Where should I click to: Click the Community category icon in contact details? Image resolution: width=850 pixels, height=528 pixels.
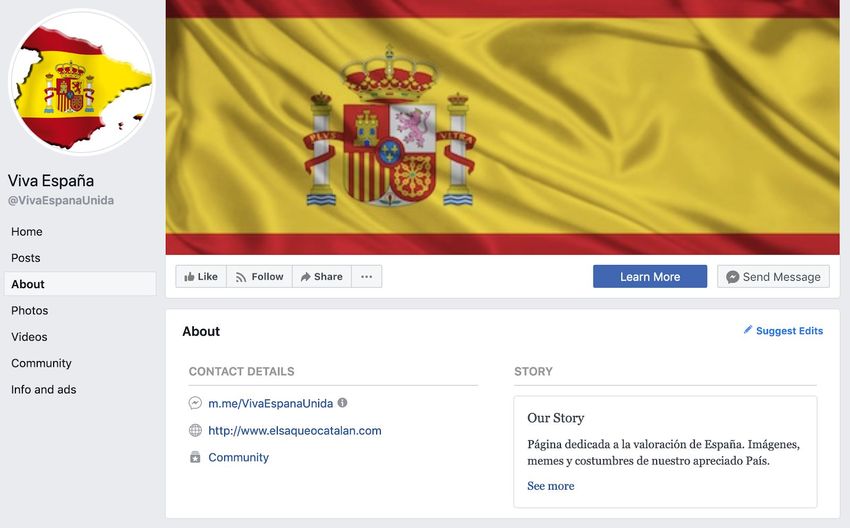pos(195,458)
